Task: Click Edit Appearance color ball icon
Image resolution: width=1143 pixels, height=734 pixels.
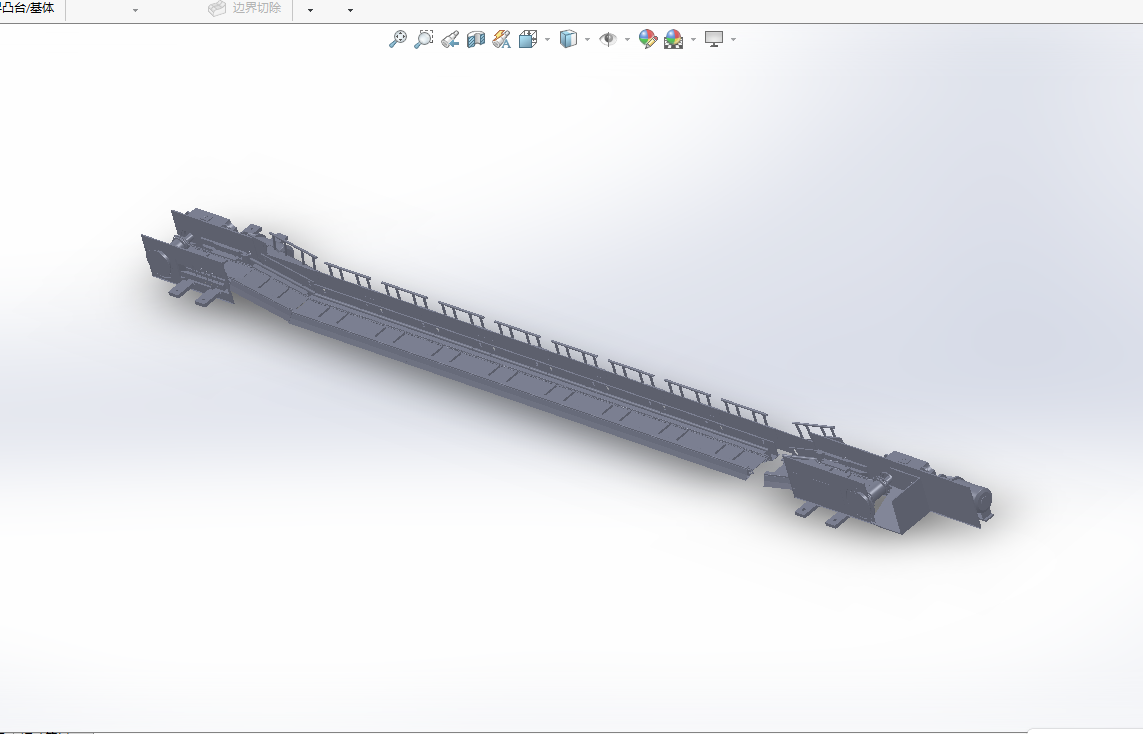Action: point(647,39)
